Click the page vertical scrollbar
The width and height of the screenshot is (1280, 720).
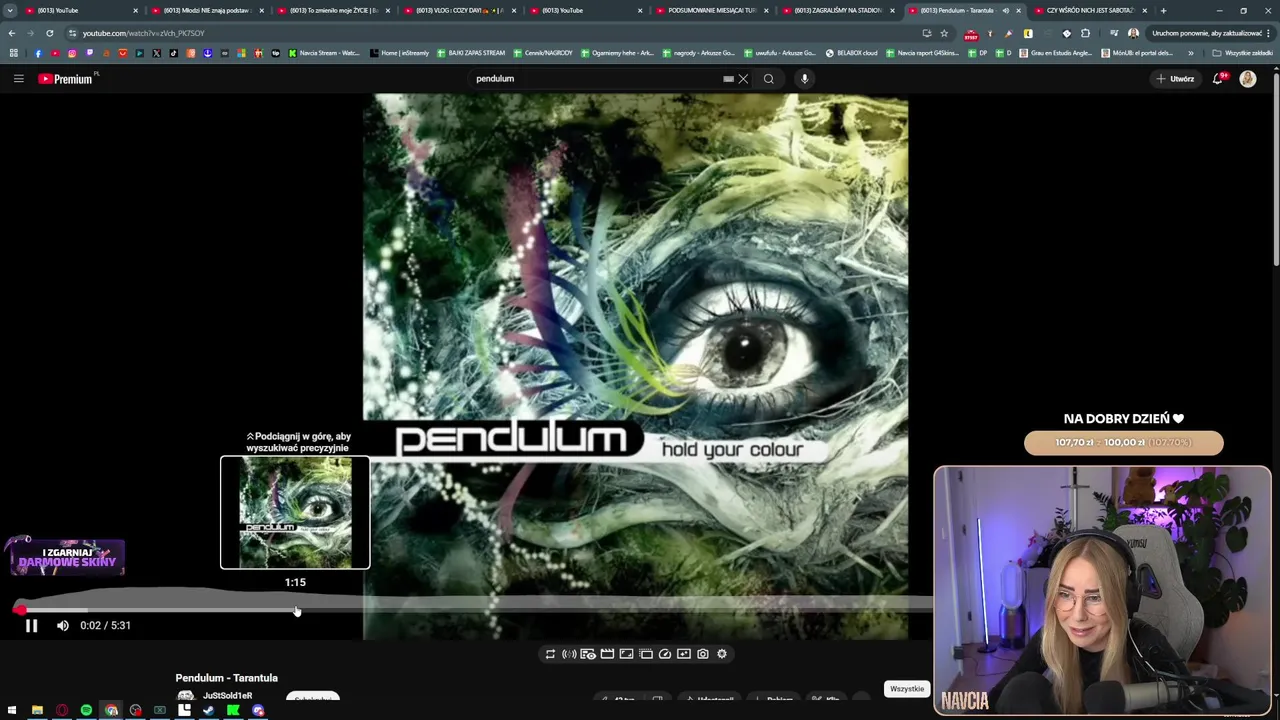click(x=1275, y=170)
